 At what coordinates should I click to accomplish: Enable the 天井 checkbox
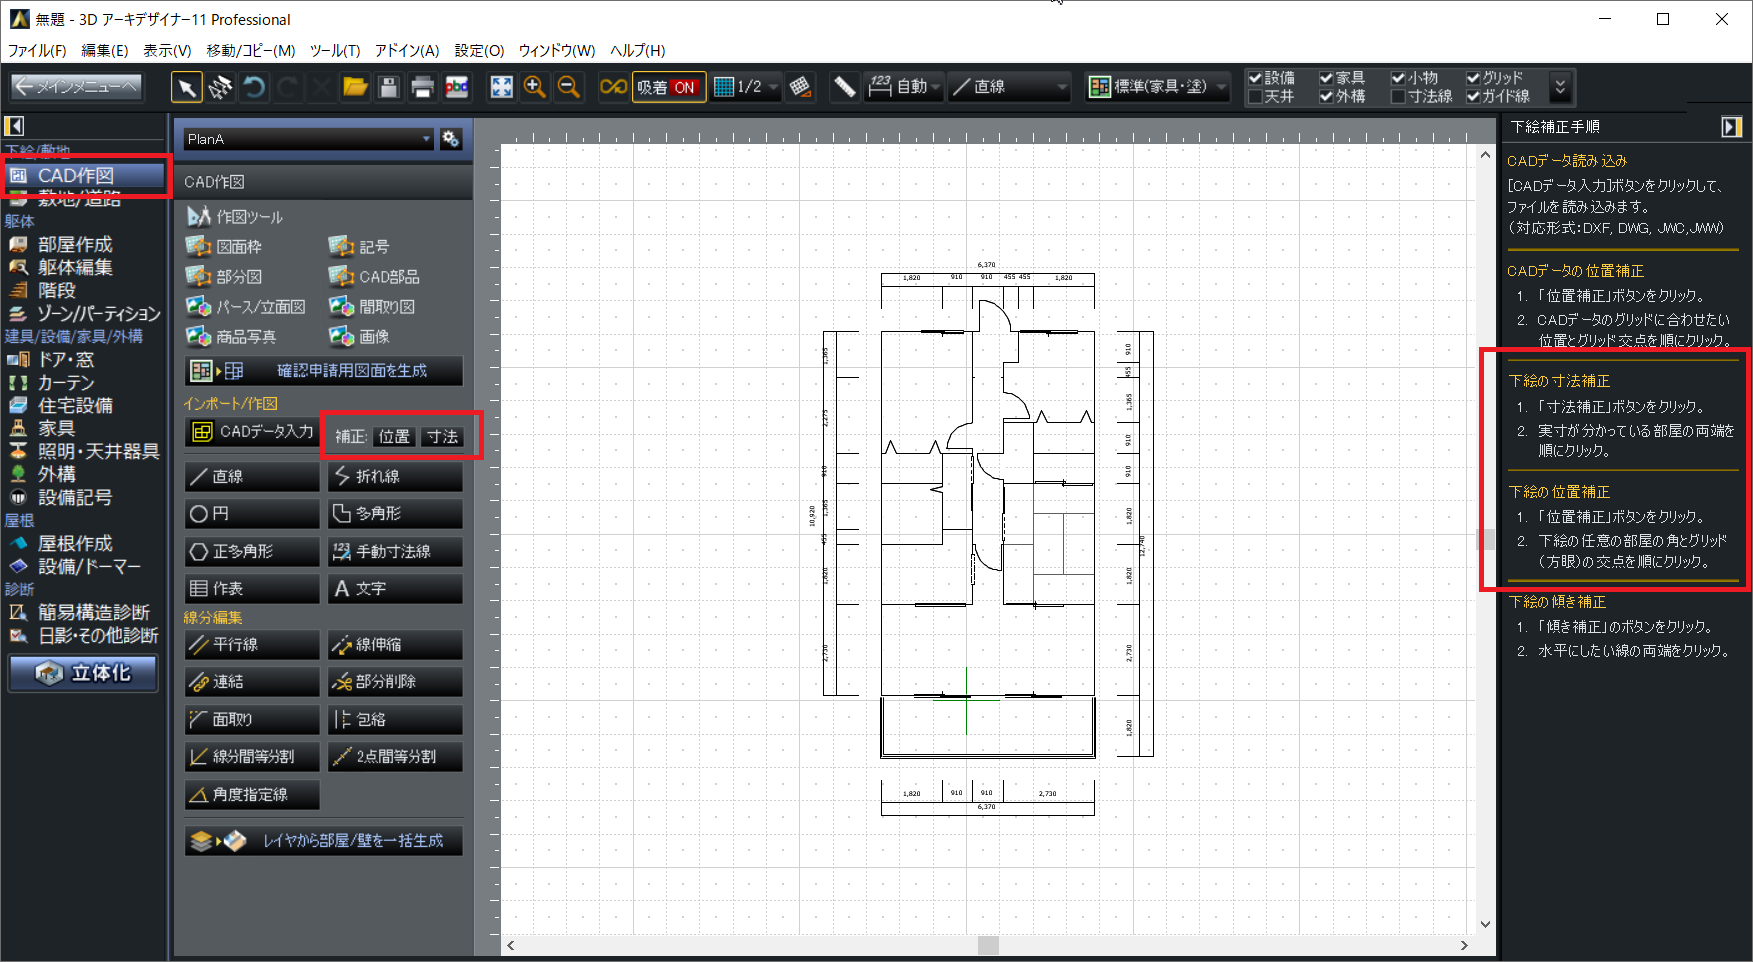tap(1255, 97)
